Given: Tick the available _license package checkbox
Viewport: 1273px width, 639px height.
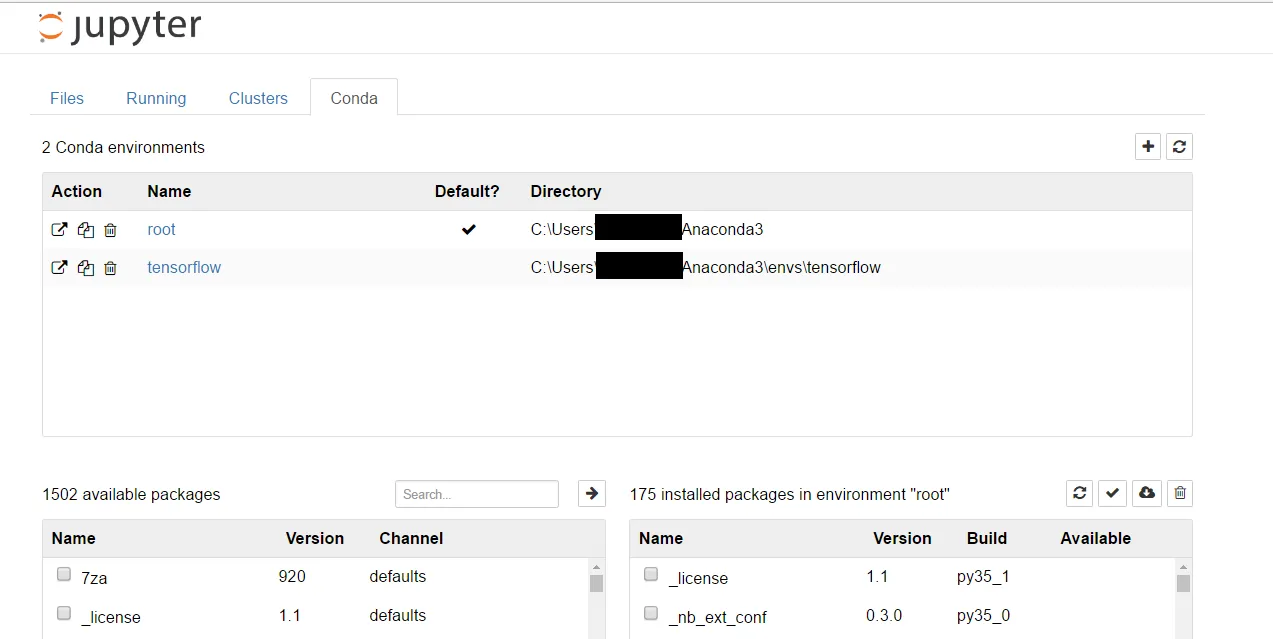Looking at the screenshot, I should [x=64, y=613].
